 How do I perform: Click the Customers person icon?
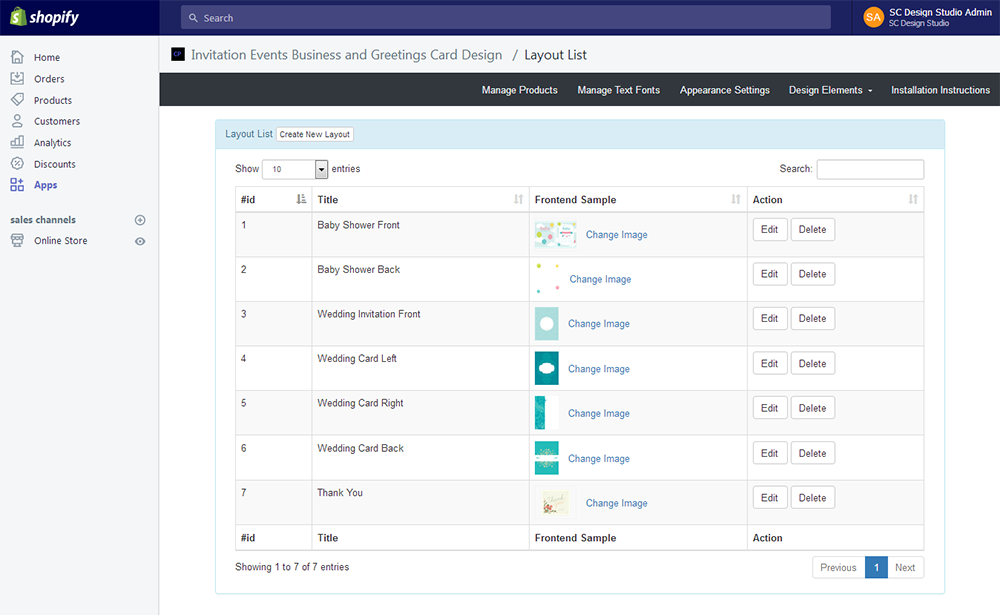17,121
